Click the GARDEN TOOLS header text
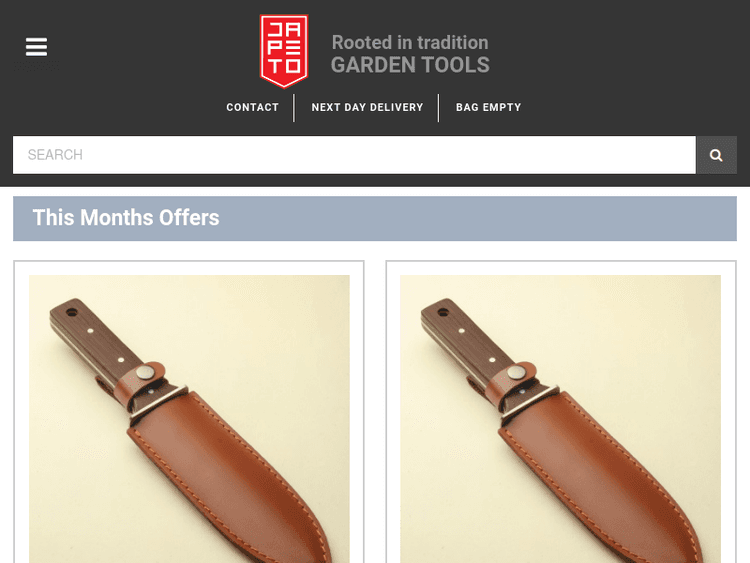750x563 pixels. click(410, 65)
